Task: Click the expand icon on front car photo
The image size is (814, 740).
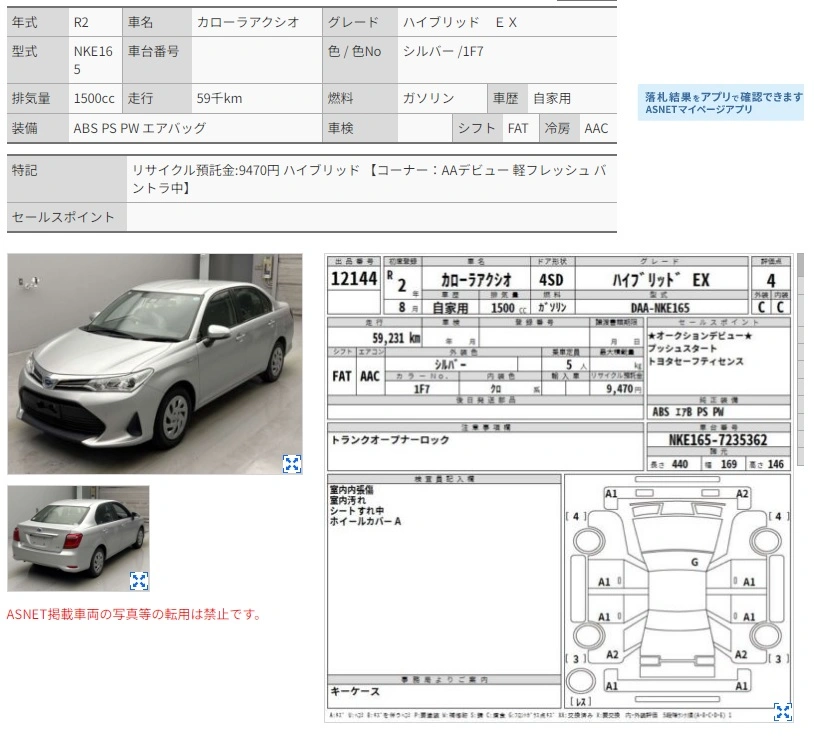Action: pos(291,464)
